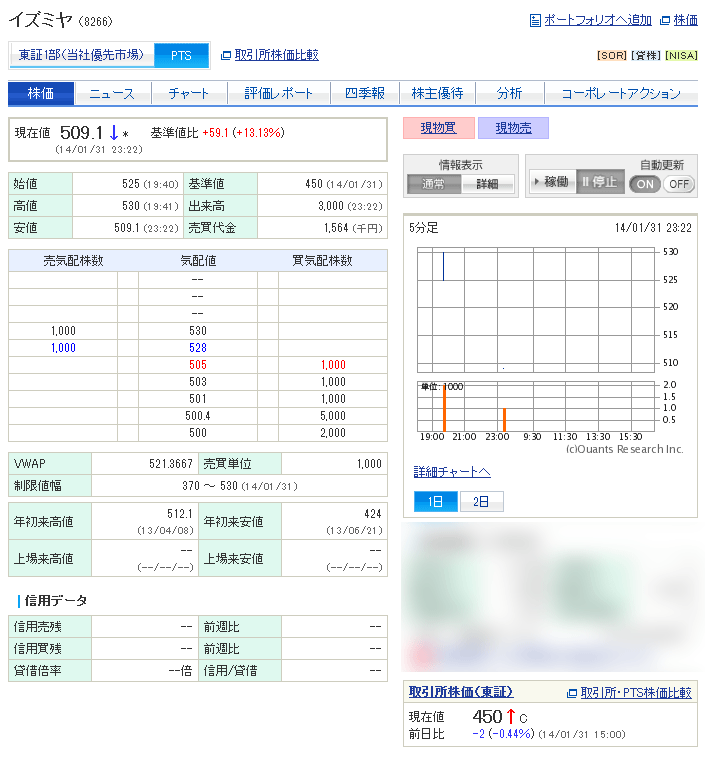Open 取引所株価(東証) link
The height and width of the screenshot is (759, 710).
(461, 692)
